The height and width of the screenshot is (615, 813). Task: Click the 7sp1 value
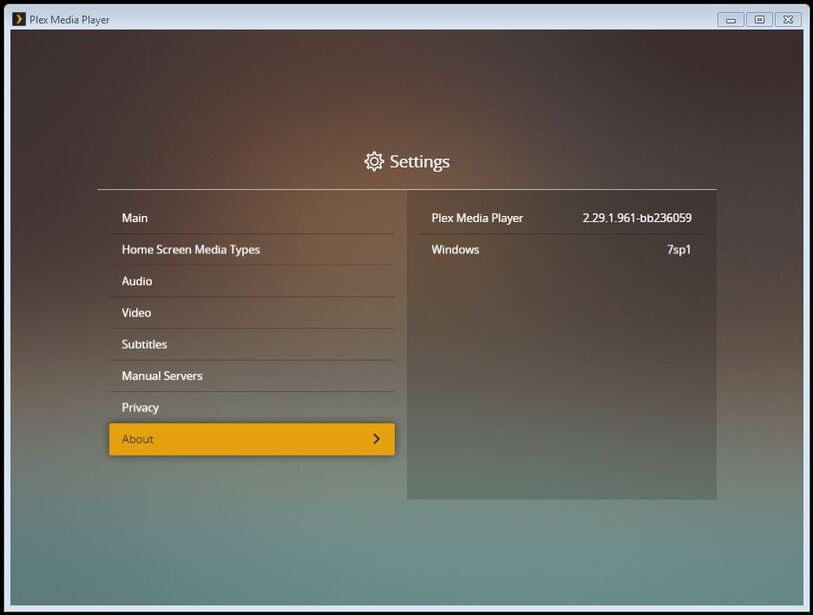679,250
